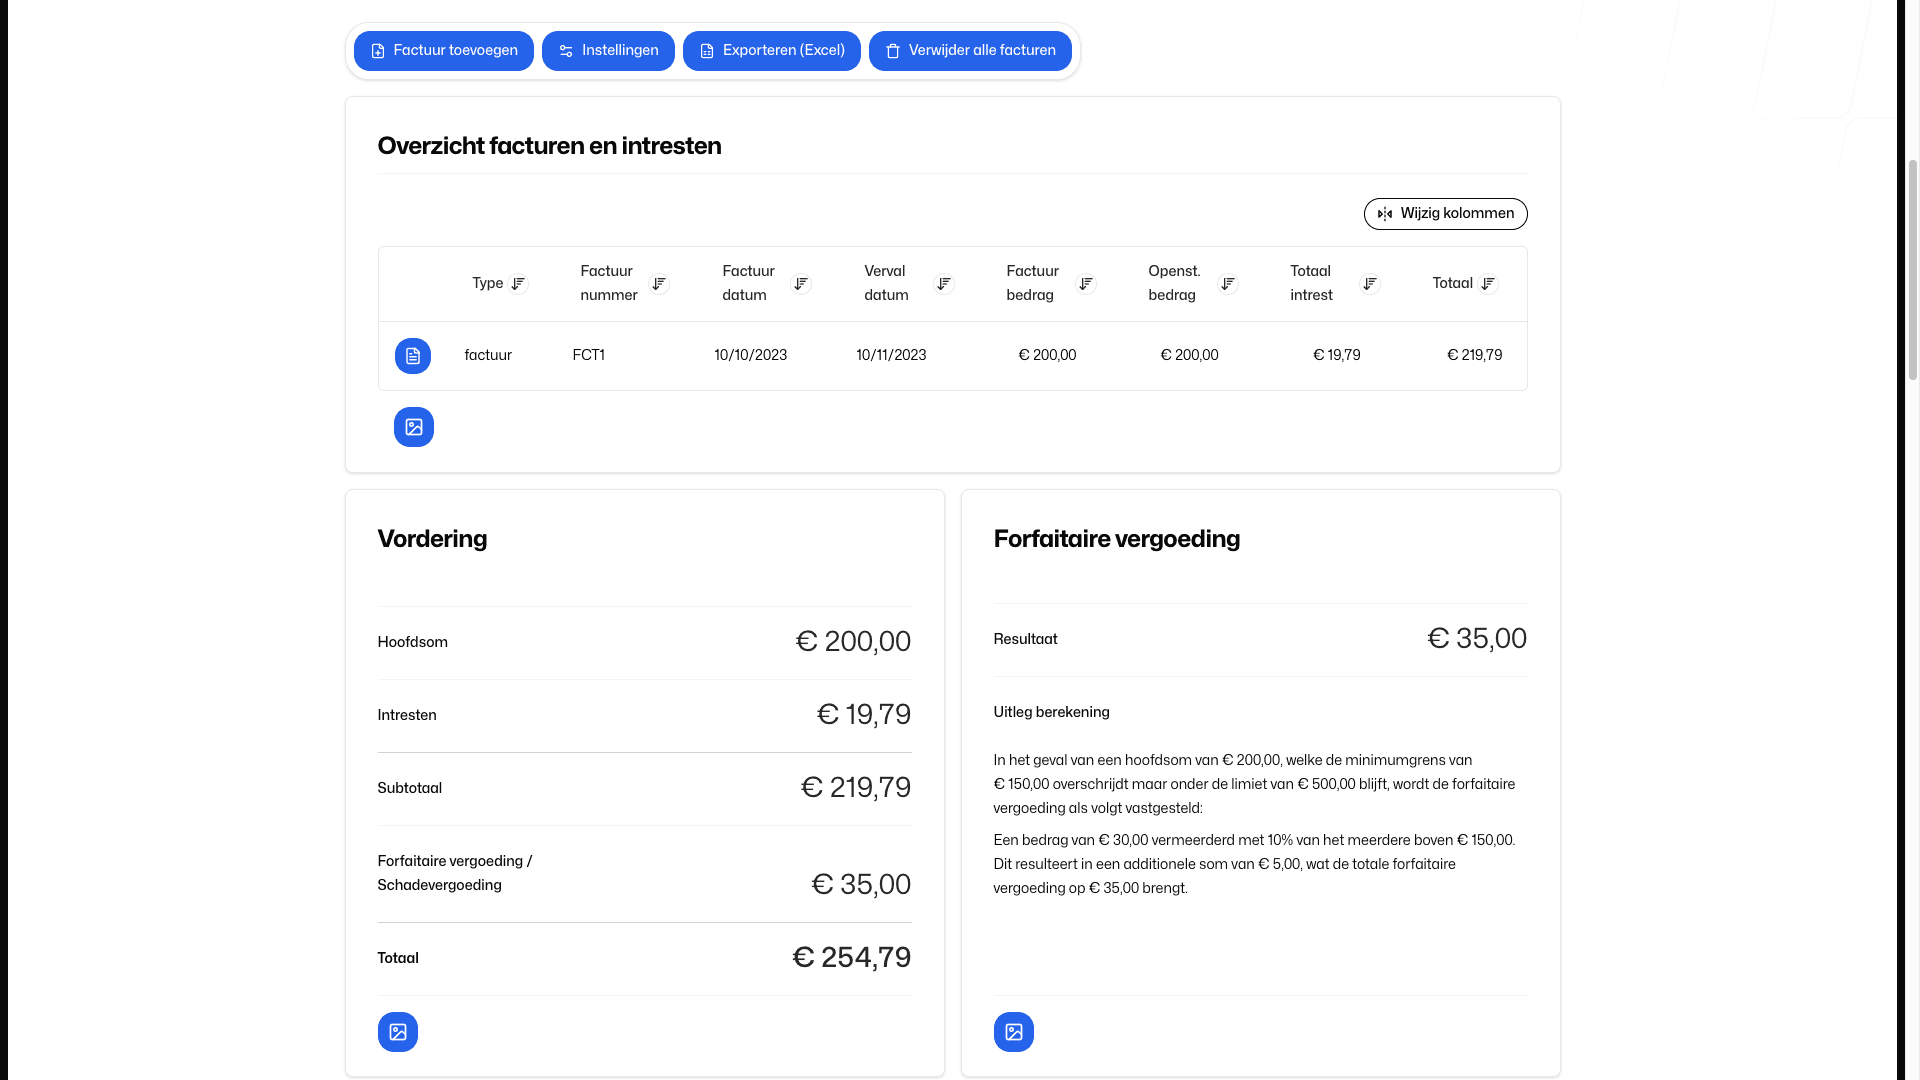The width and height of the screenshot is (1920, 1080).
Task: Sort by Openst. bedrag column icon
Action: 1227,284
